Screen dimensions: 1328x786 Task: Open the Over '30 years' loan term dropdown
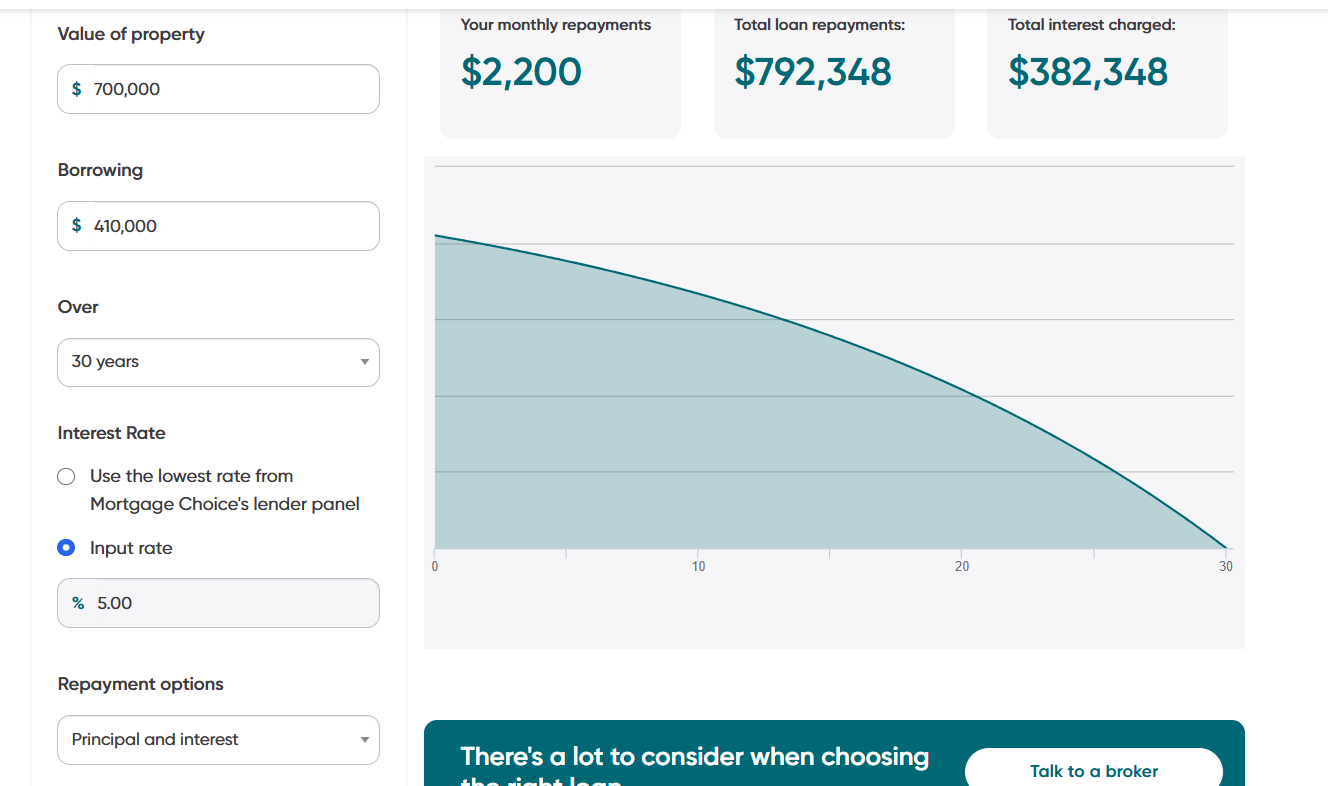coord(218,362)
